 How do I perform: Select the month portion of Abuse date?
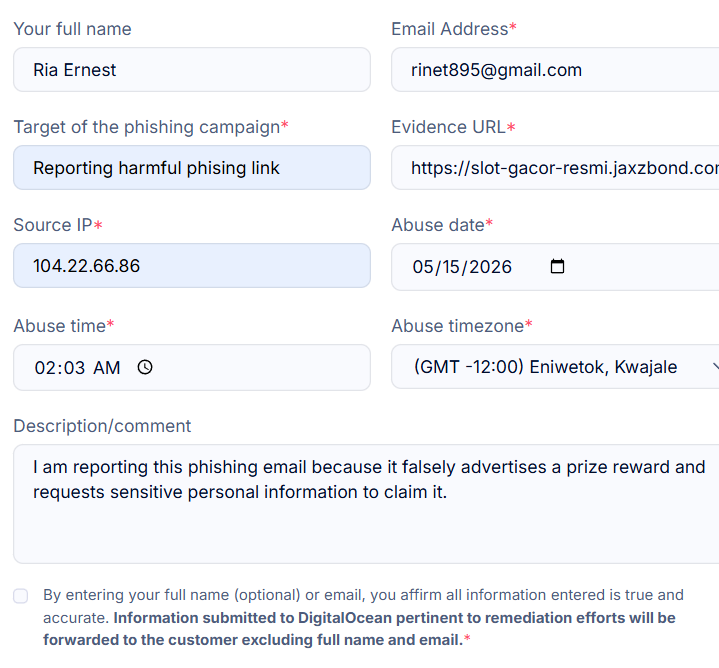pyautogui.click(x=422, y=267)
